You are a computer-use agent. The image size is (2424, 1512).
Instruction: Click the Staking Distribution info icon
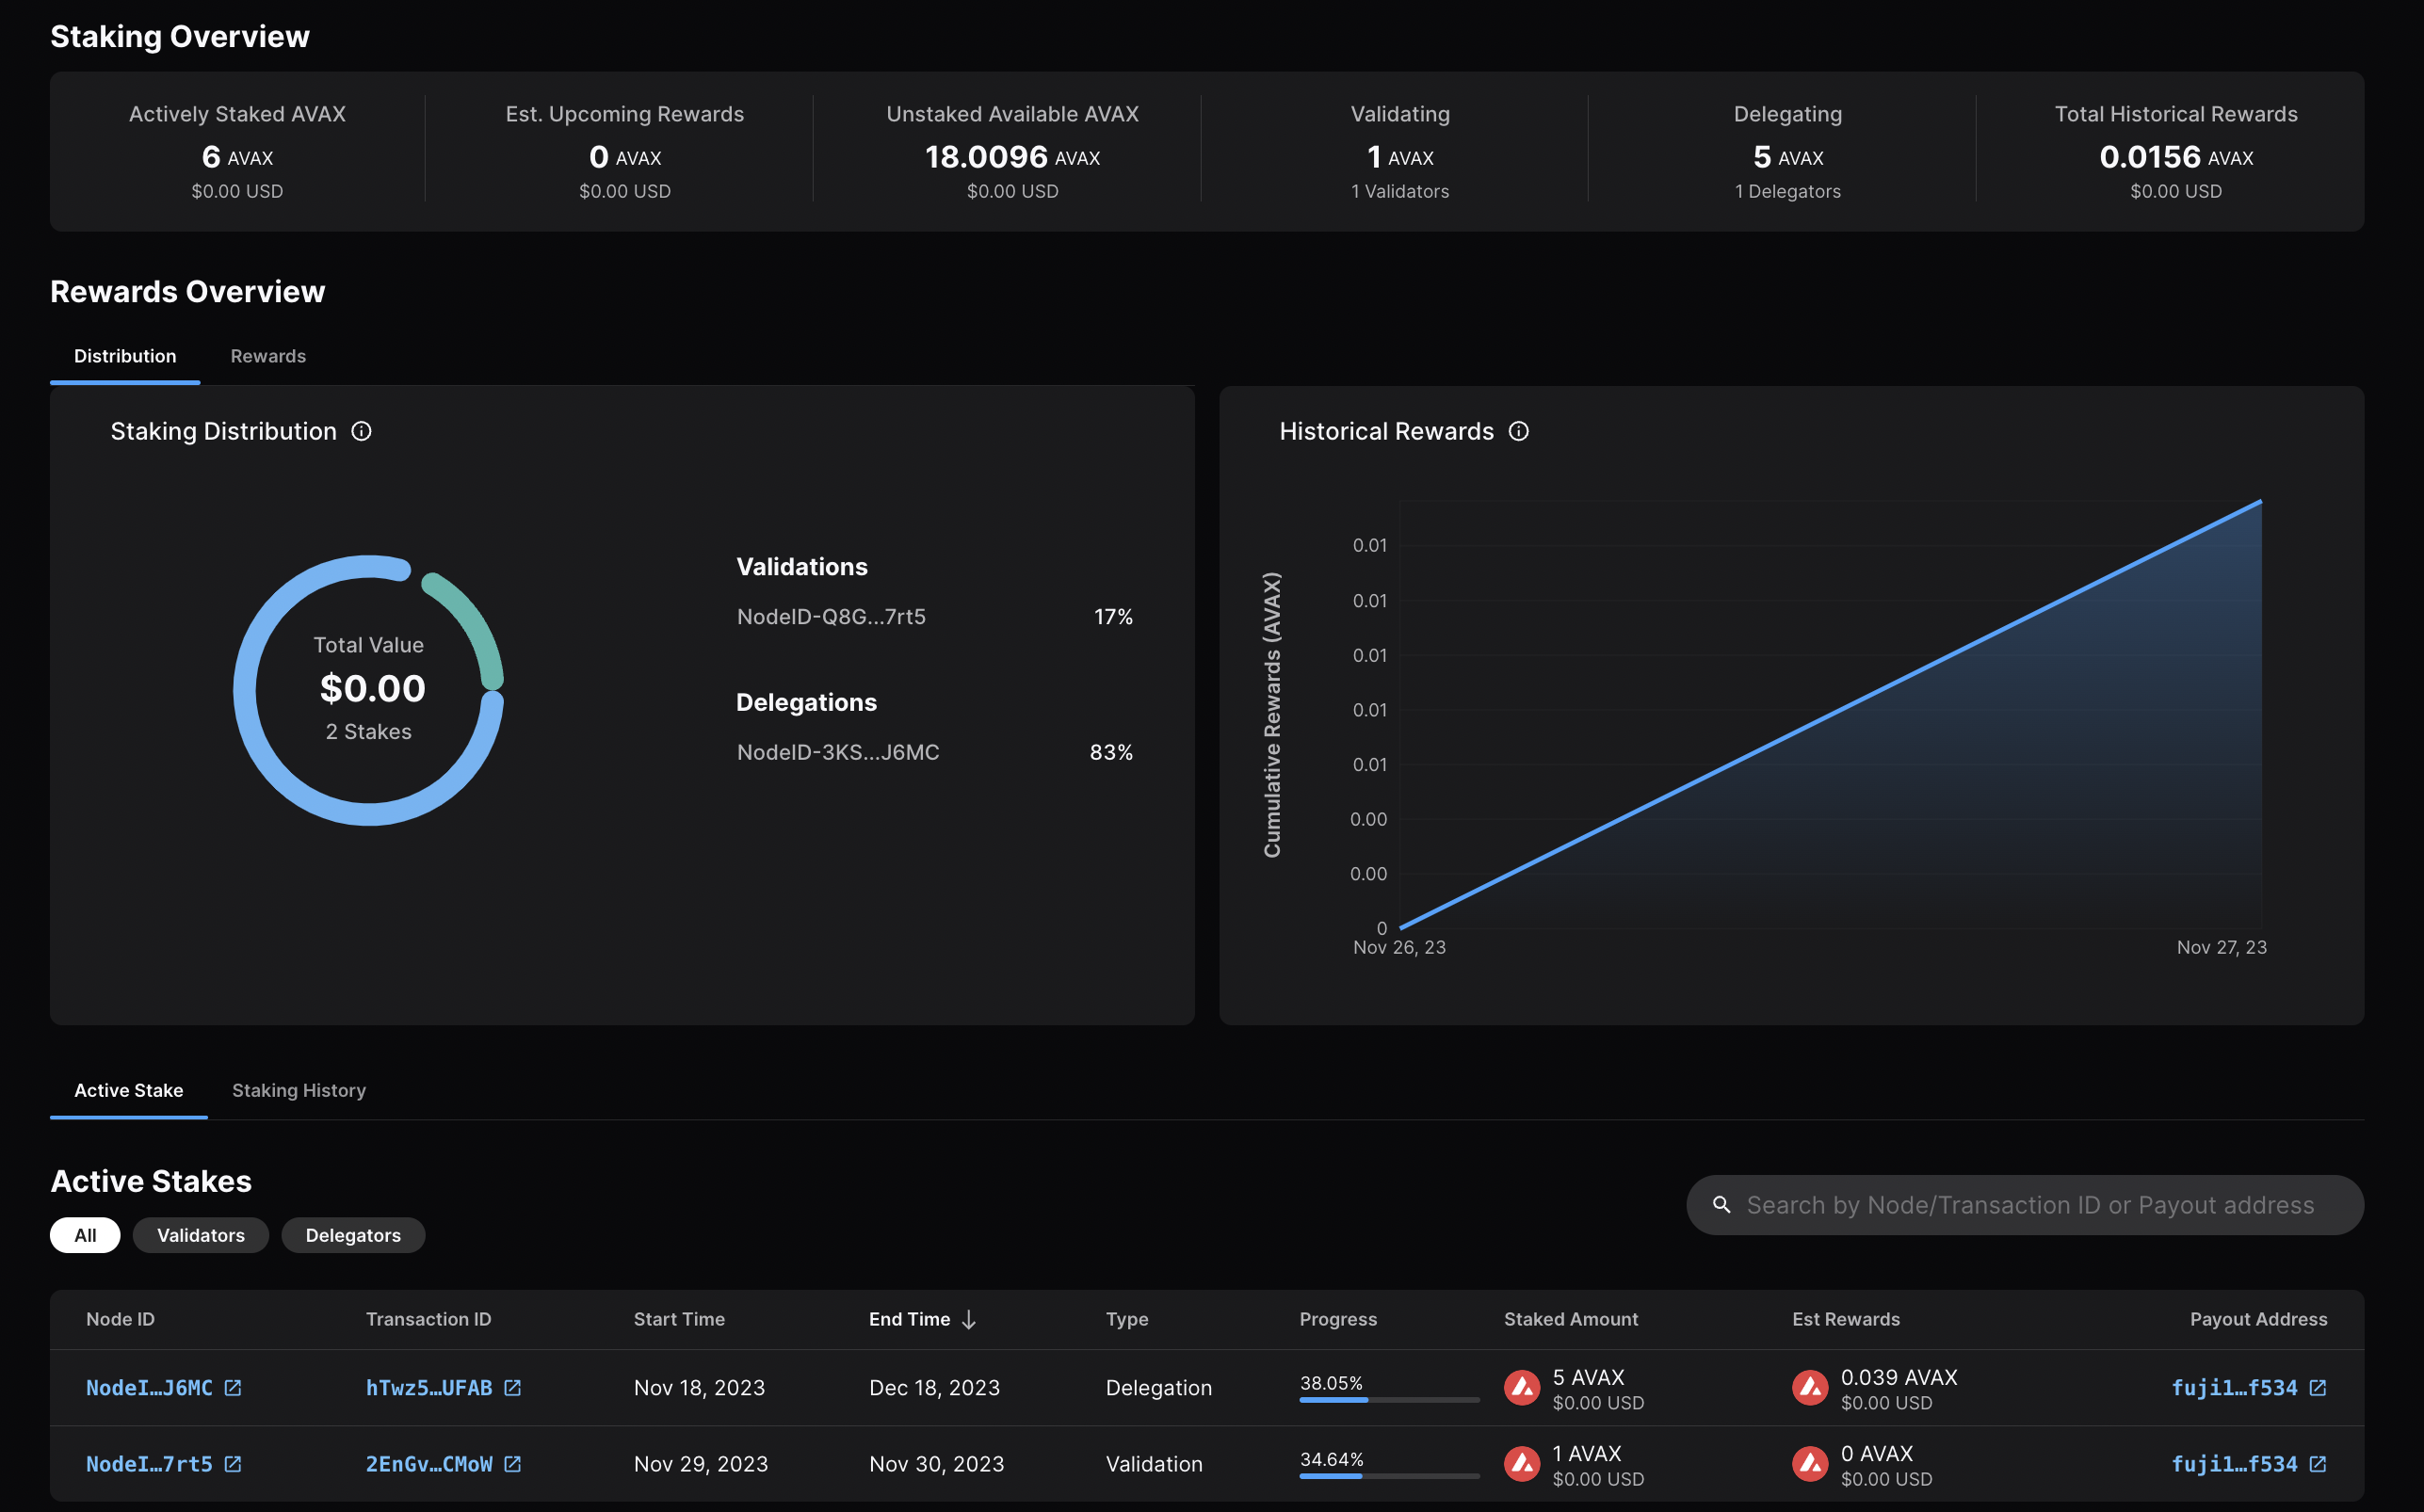click(361, 431)
